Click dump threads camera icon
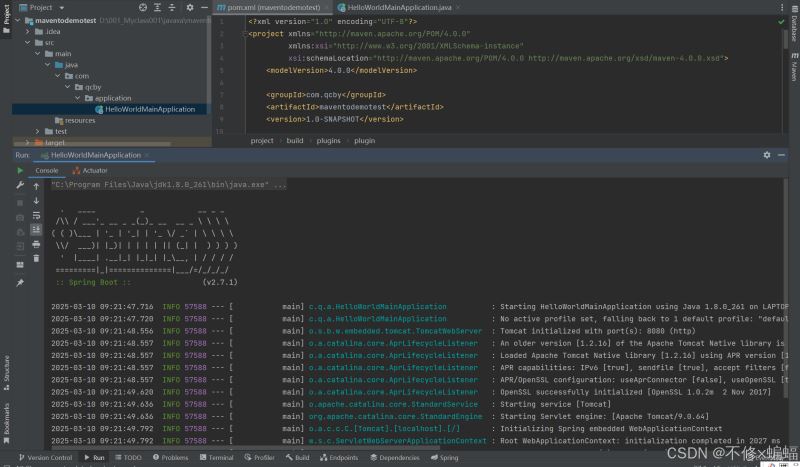 pyautogui.click(x=20, y=218)
